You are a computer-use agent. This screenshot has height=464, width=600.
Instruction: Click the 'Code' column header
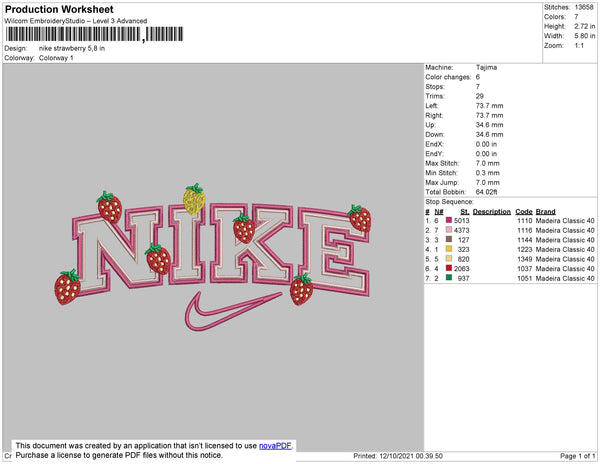click(524, 212)
